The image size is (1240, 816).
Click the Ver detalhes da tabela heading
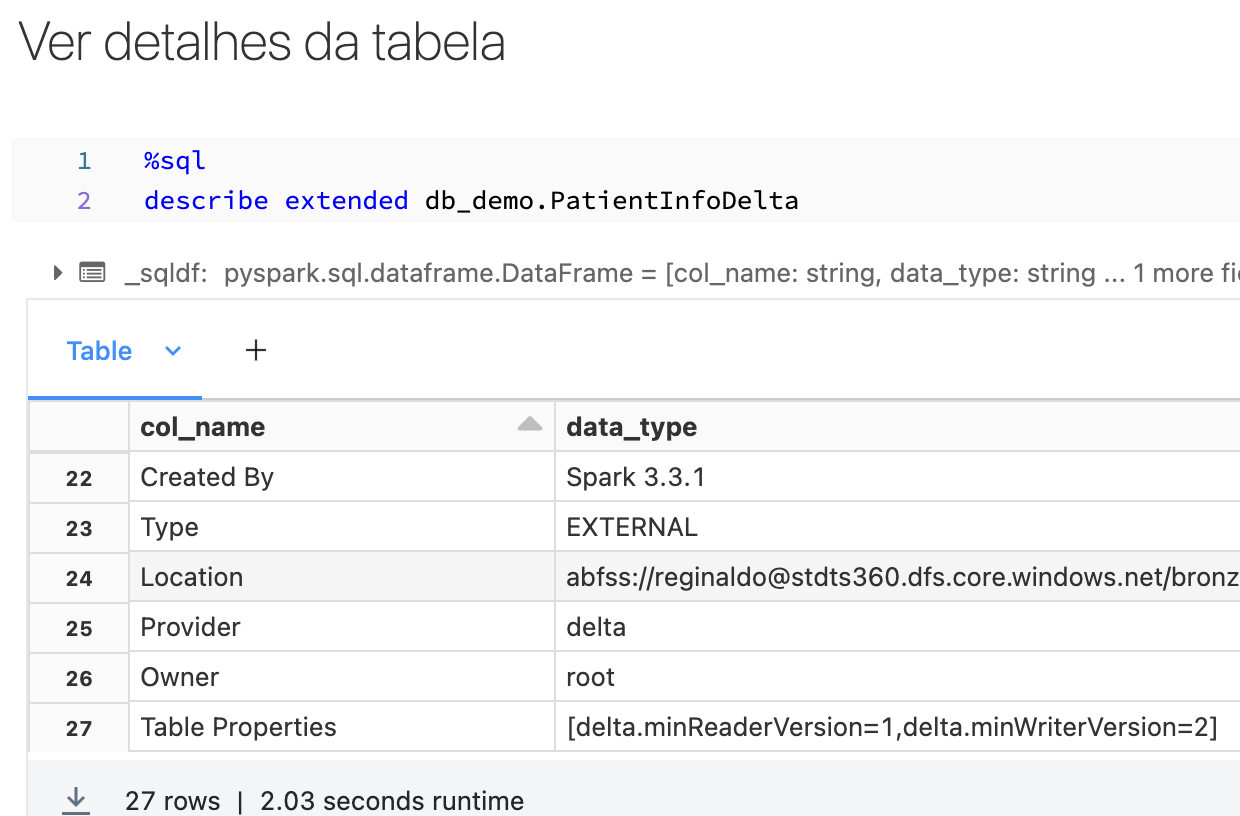262,42
